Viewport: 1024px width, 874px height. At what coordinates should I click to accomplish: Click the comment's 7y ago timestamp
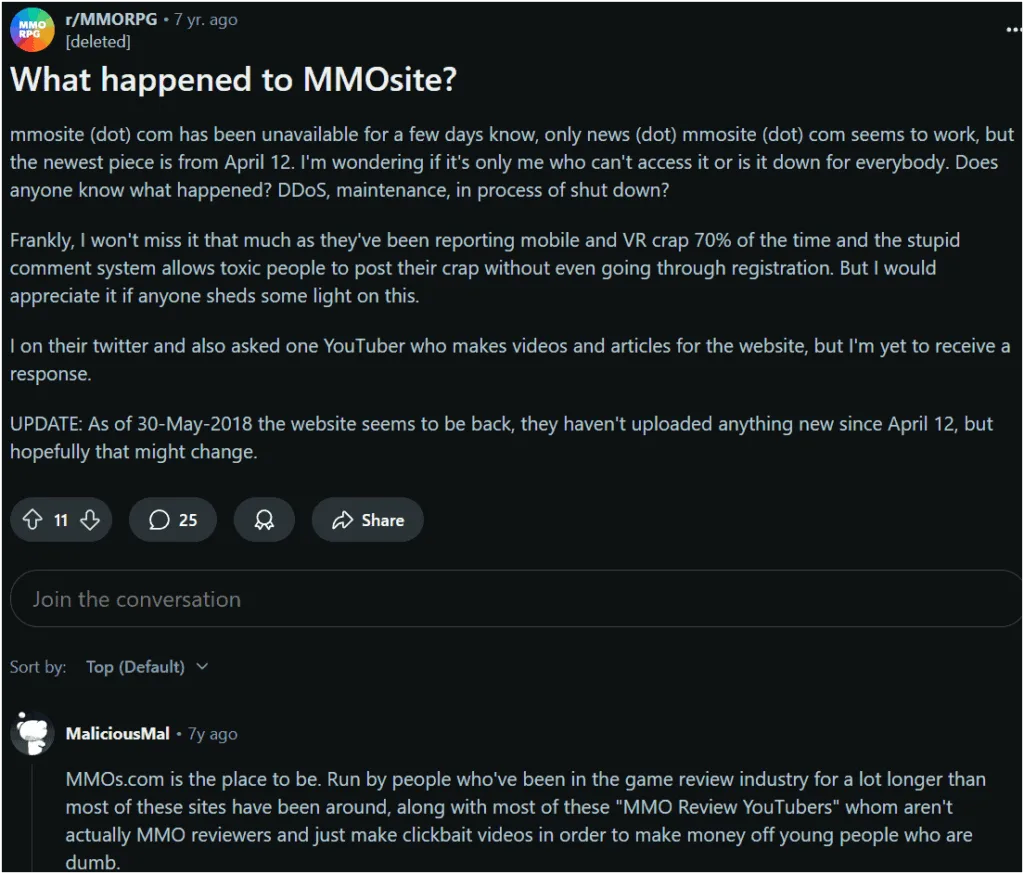[x=213, y=734]
